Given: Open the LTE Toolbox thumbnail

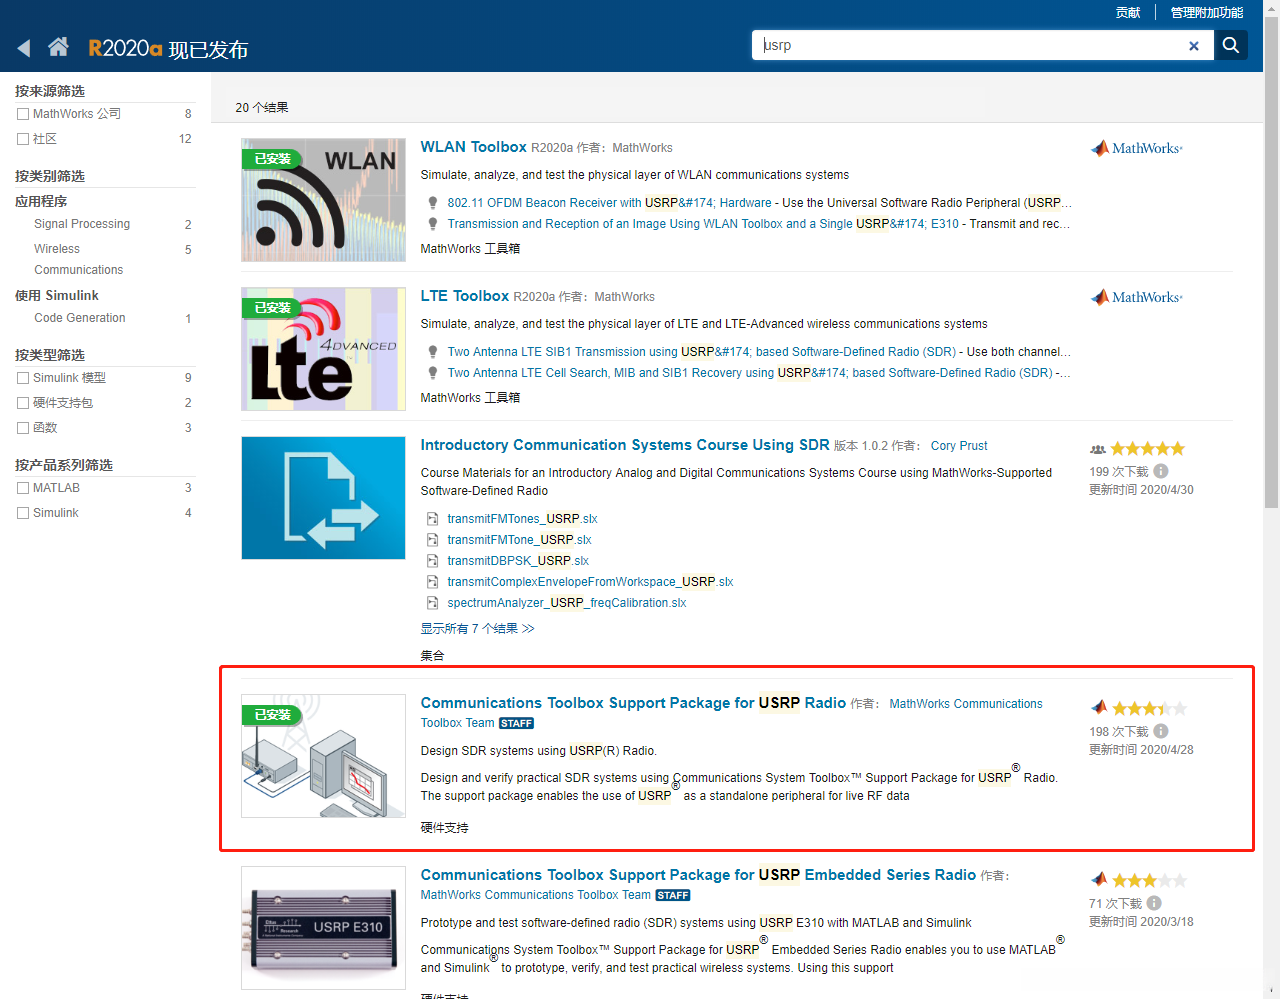Looking at the screenshot, I should (323, 349).
